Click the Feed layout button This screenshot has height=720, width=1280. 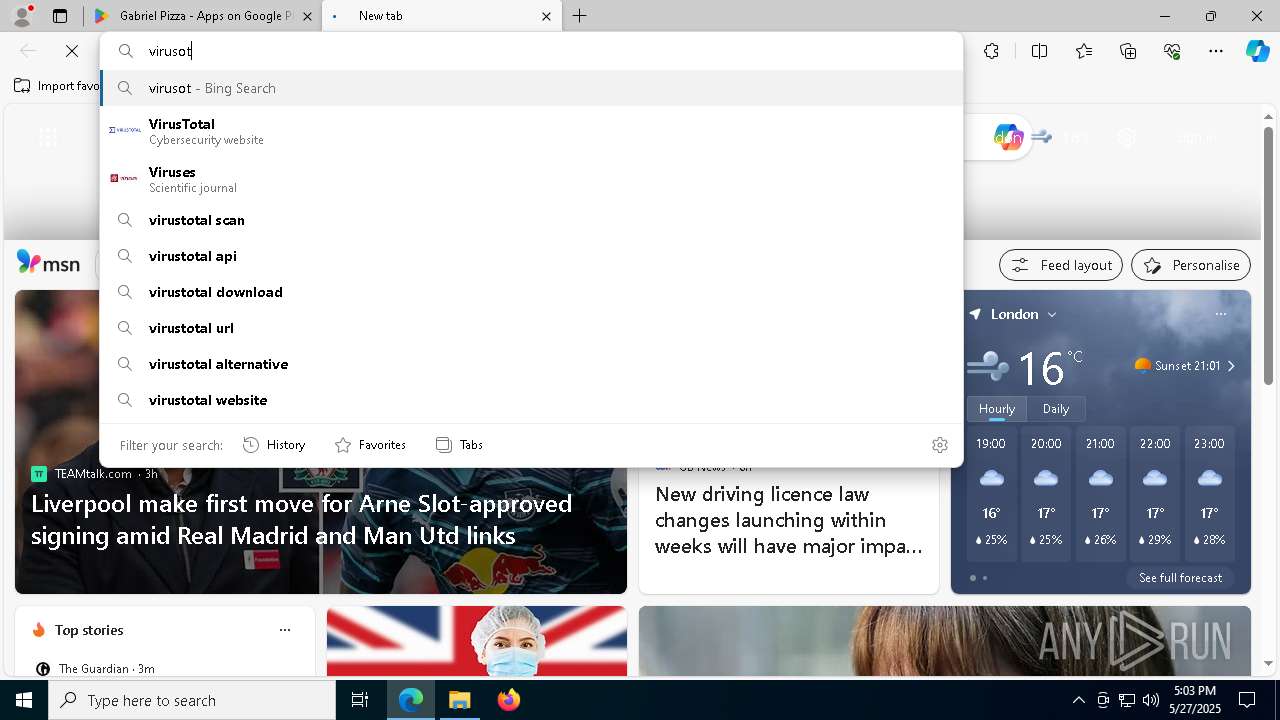pos(1061,265)
